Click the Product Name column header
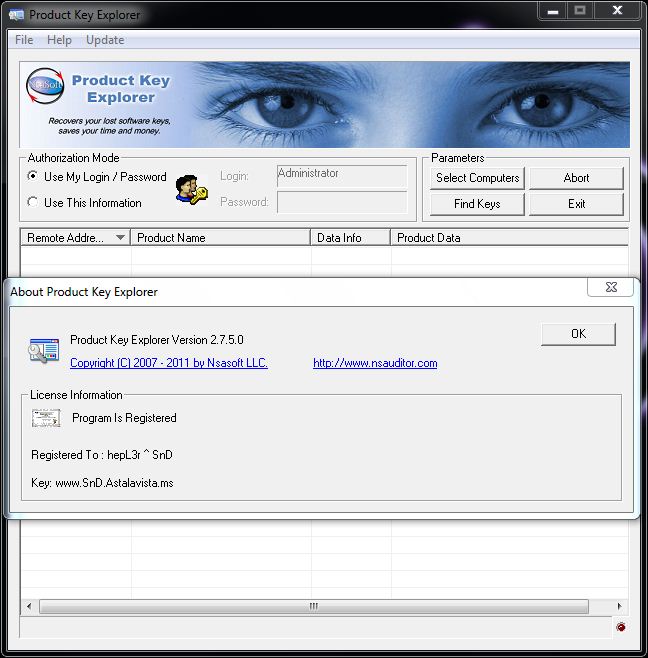This screenshot has width=648, height=658. pos(221,238)
